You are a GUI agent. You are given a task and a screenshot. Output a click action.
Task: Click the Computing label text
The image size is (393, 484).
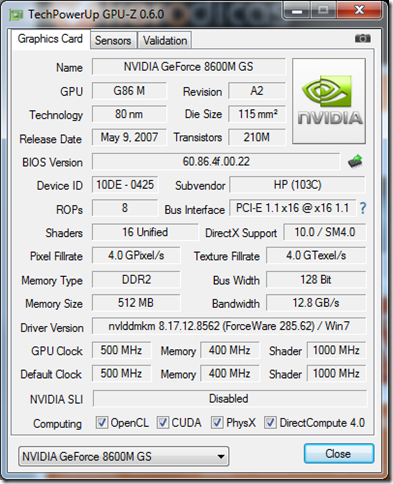coord(57,424)
